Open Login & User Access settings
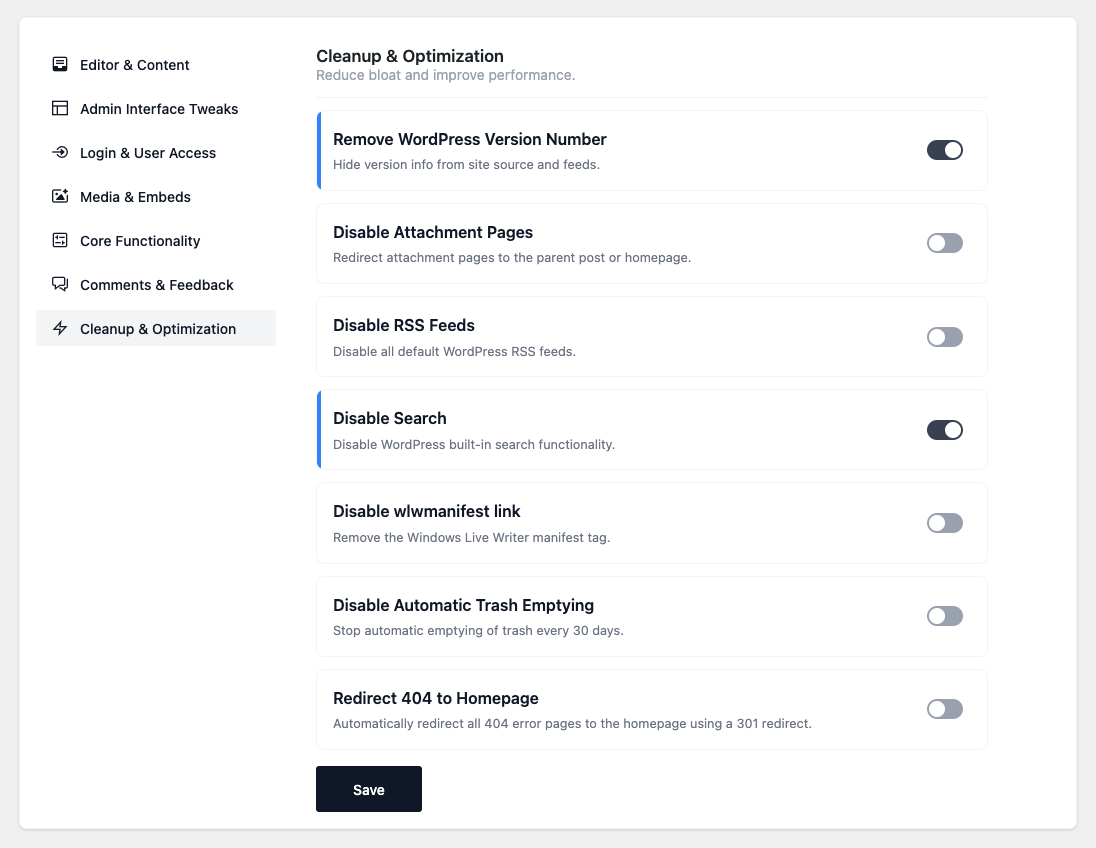 (x=148, y=153)
